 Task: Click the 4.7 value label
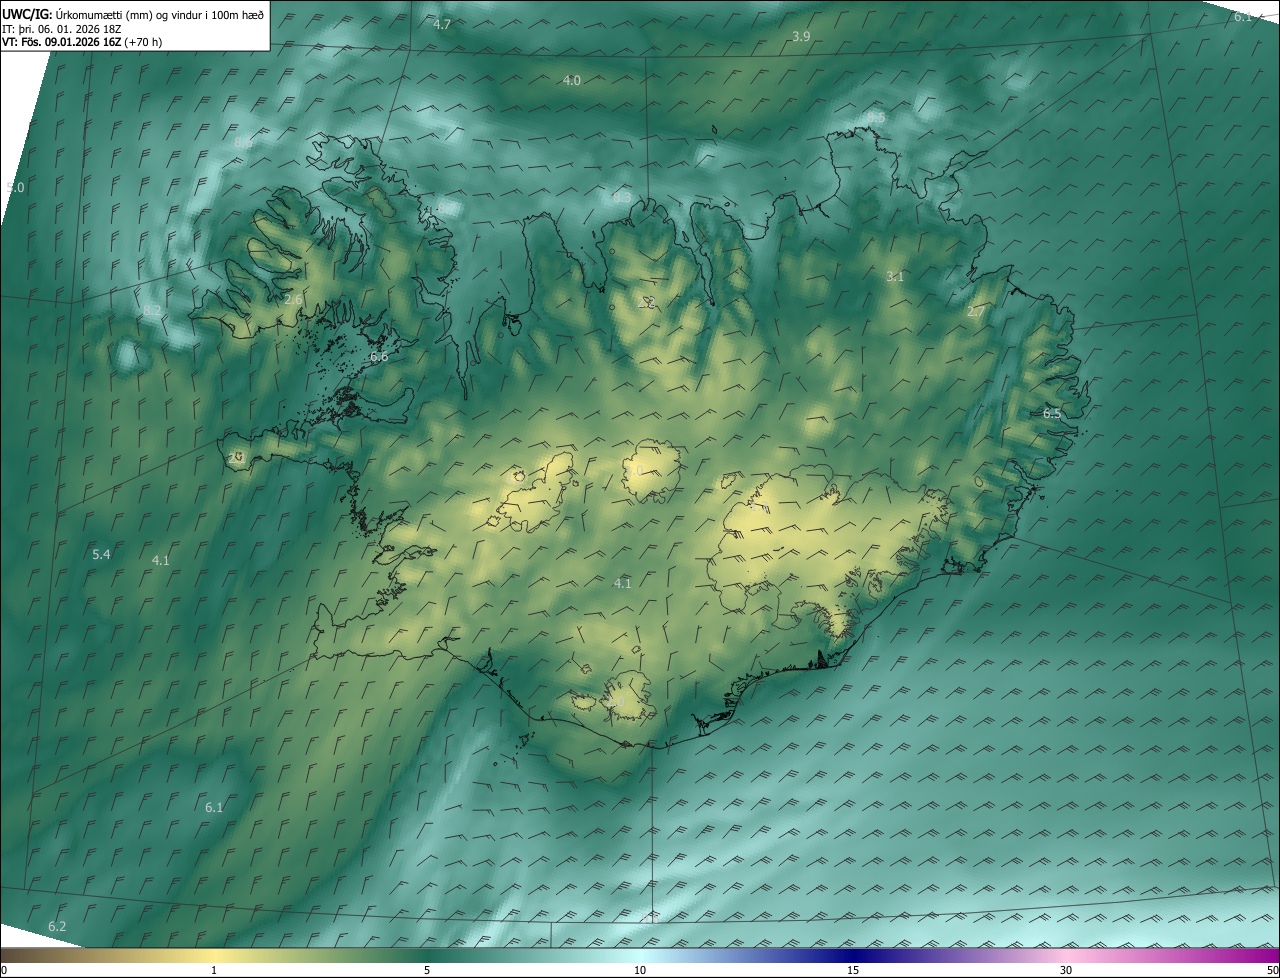coord(442,24)
